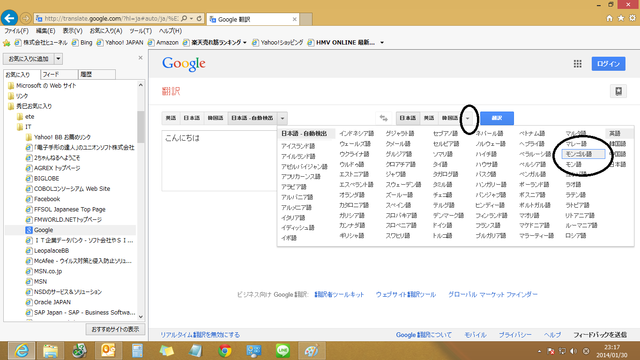Open the LINE app from the taskbar

click(282, 351)
